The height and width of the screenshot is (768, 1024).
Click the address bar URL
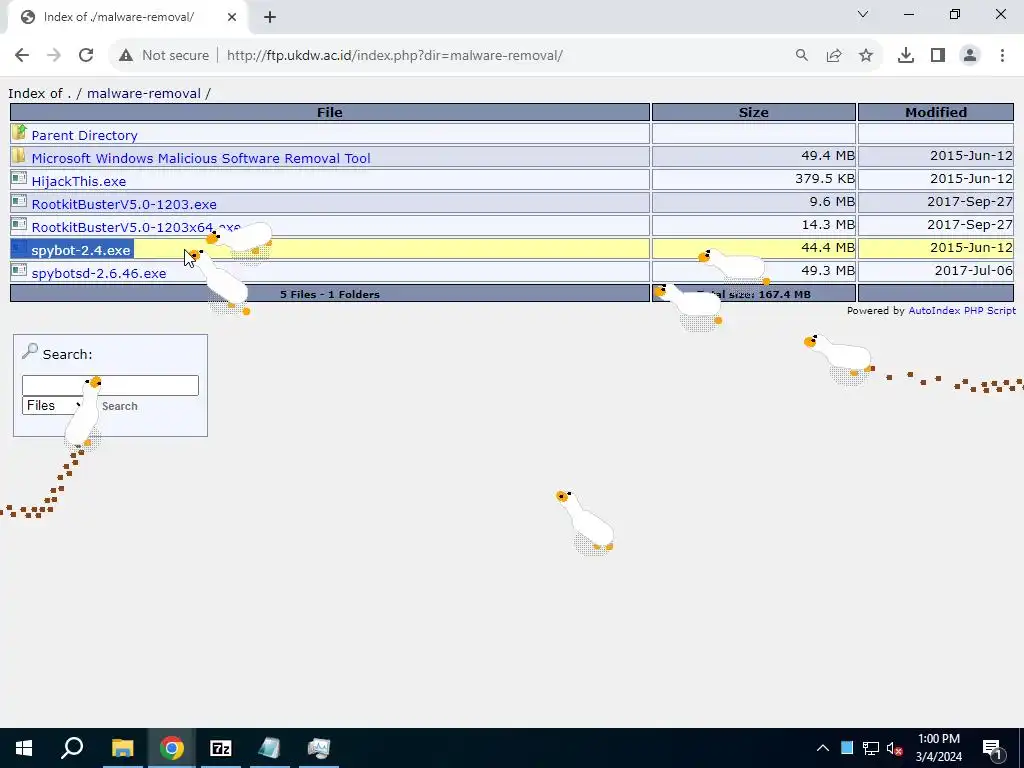(x=394, y=56)
